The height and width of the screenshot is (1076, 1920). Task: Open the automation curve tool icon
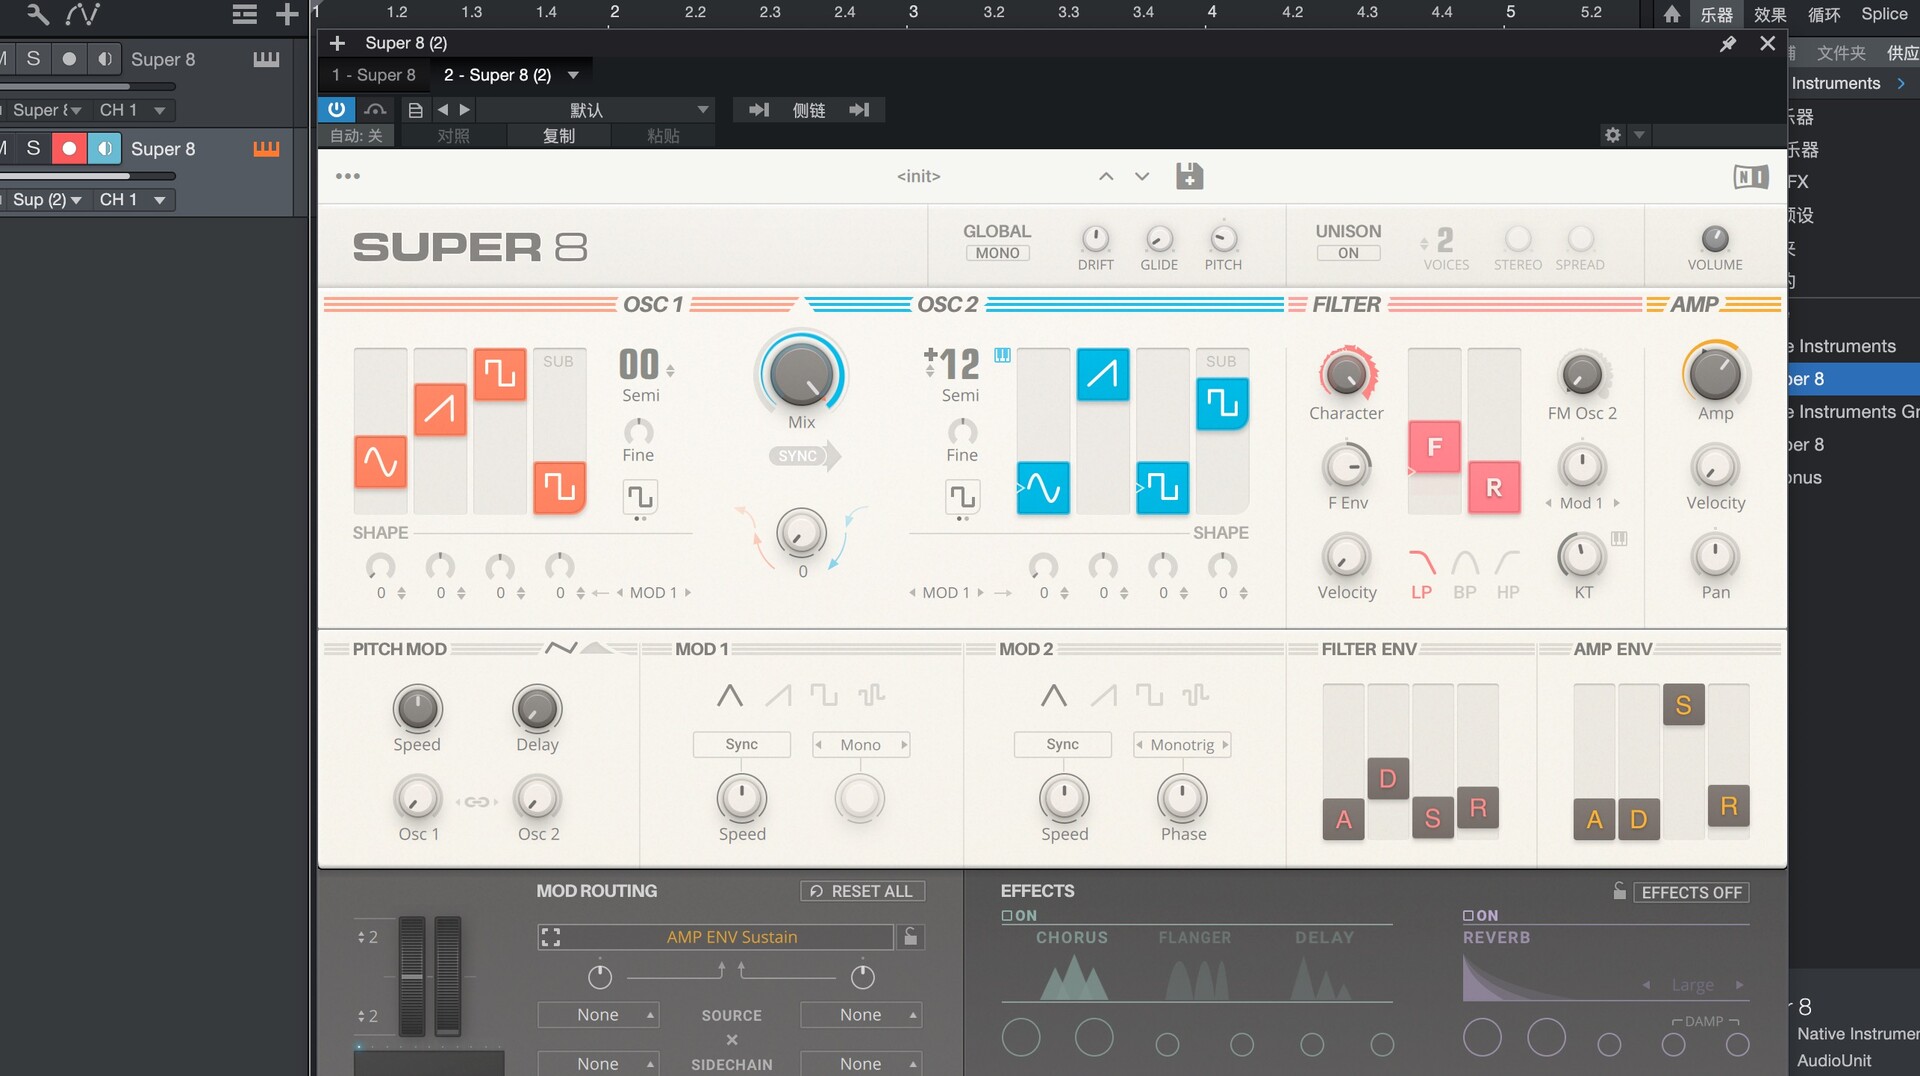tap(82, 14)
